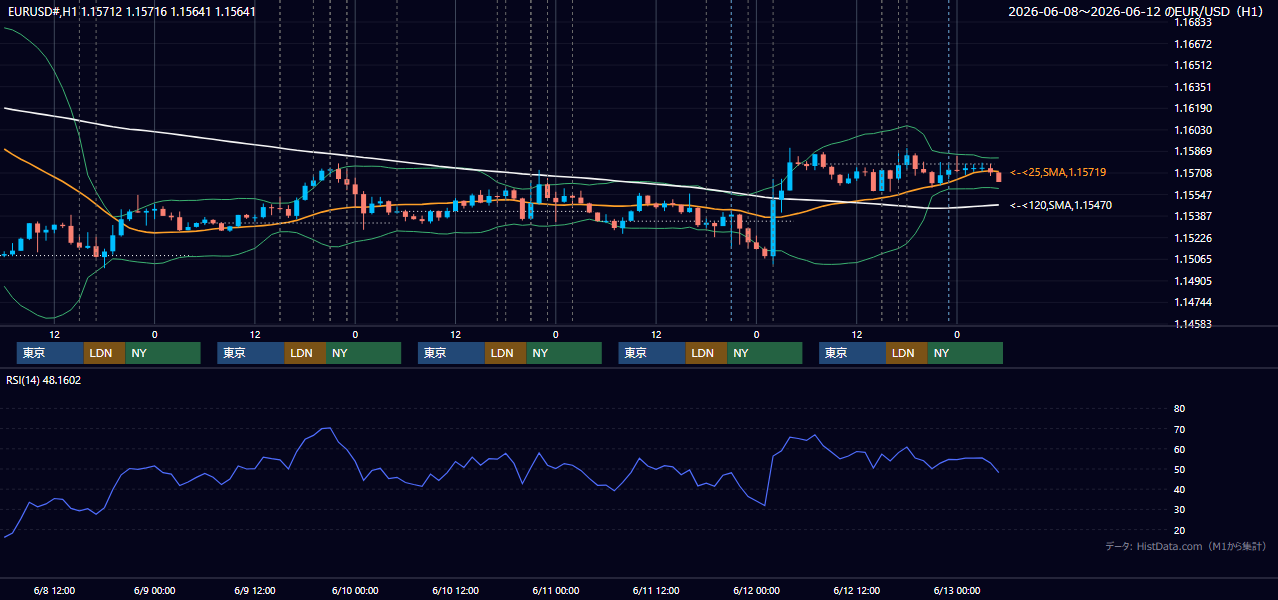
Task: Click the 1.16672 price axis value
Action: [x=1193, y=44]
